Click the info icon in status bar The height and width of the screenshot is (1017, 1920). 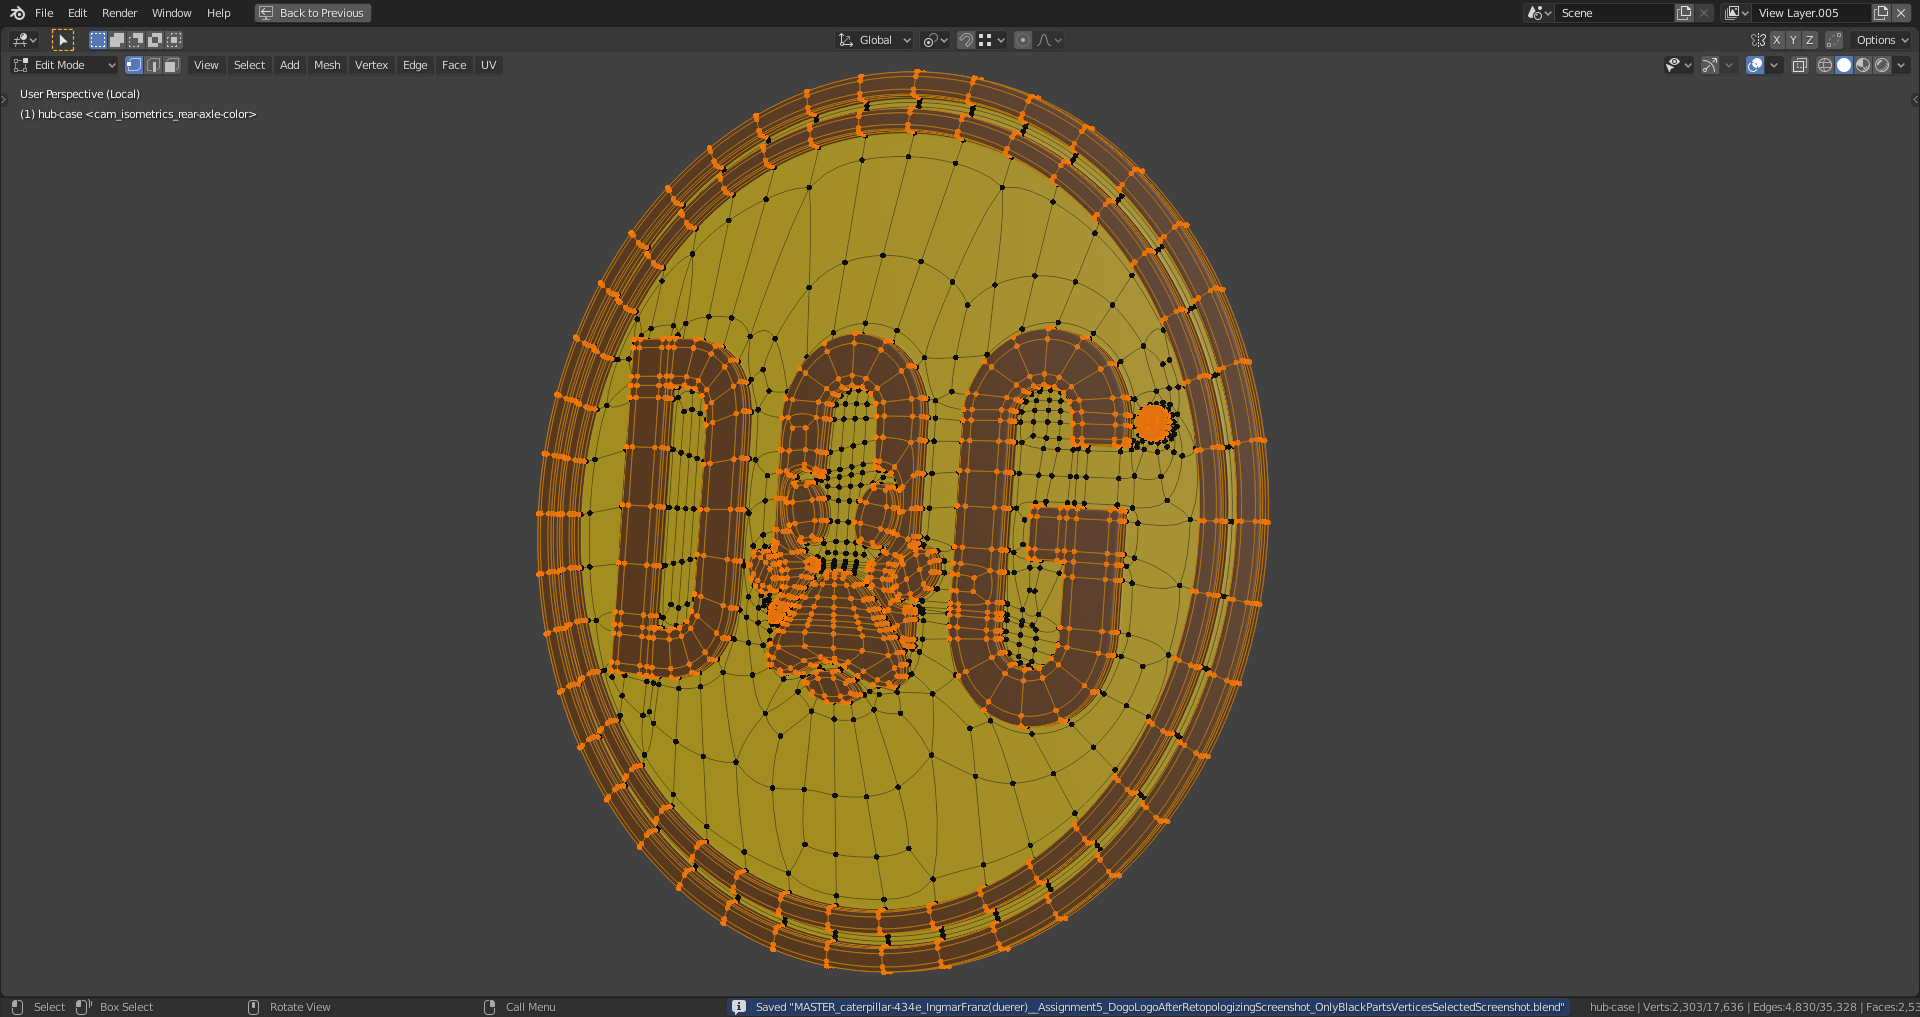click(x=739, y=1007)
